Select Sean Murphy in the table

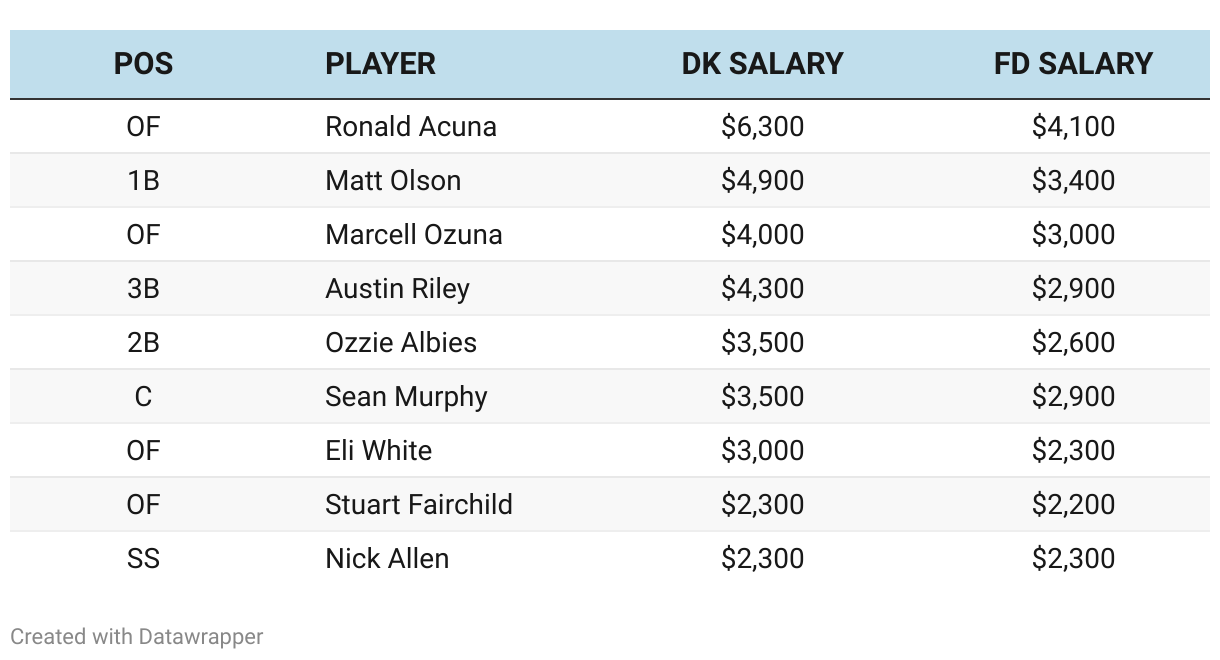point(406,397)
